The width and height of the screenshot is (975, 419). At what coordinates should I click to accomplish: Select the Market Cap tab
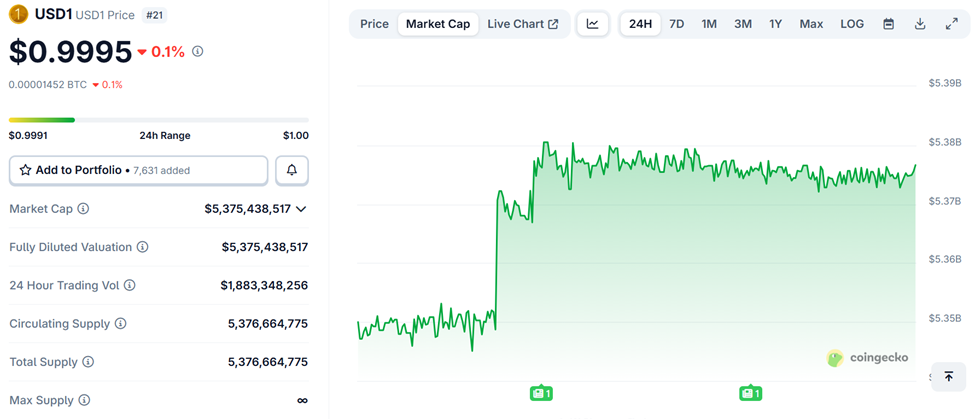tap(438, 24)
